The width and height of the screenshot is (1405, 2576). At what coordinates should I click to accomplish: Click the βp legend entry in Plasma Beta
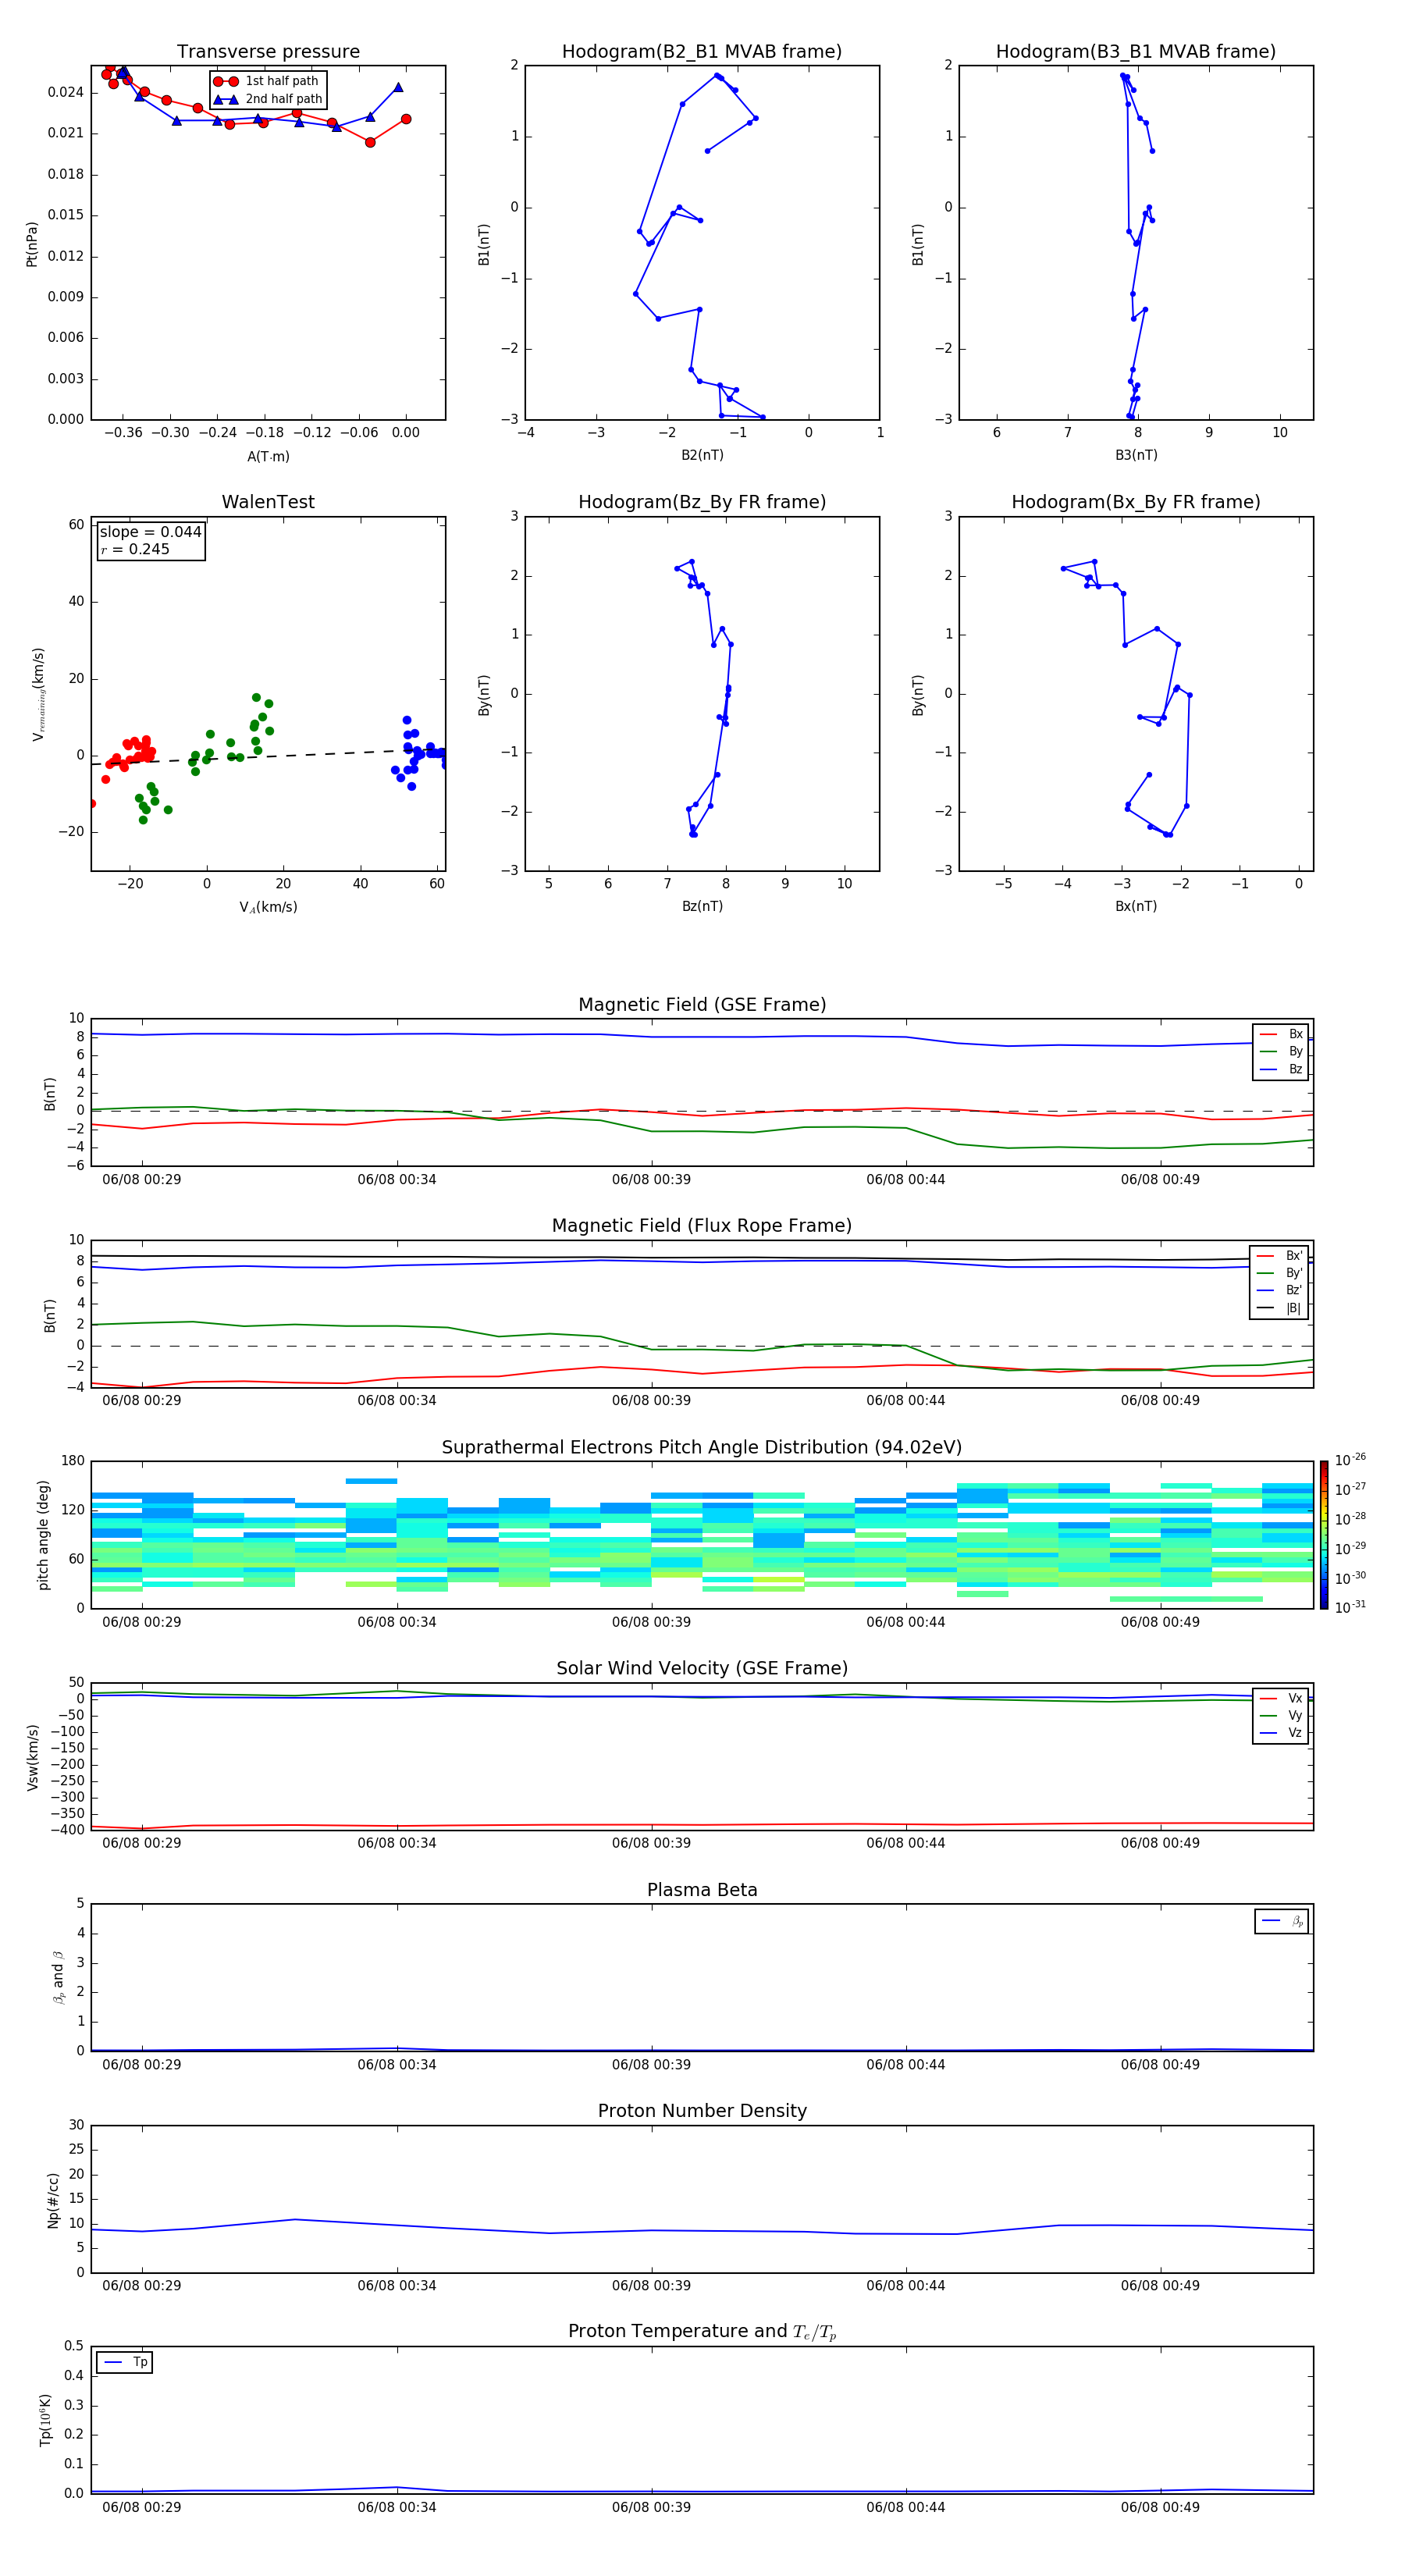coord(1282,1921)
